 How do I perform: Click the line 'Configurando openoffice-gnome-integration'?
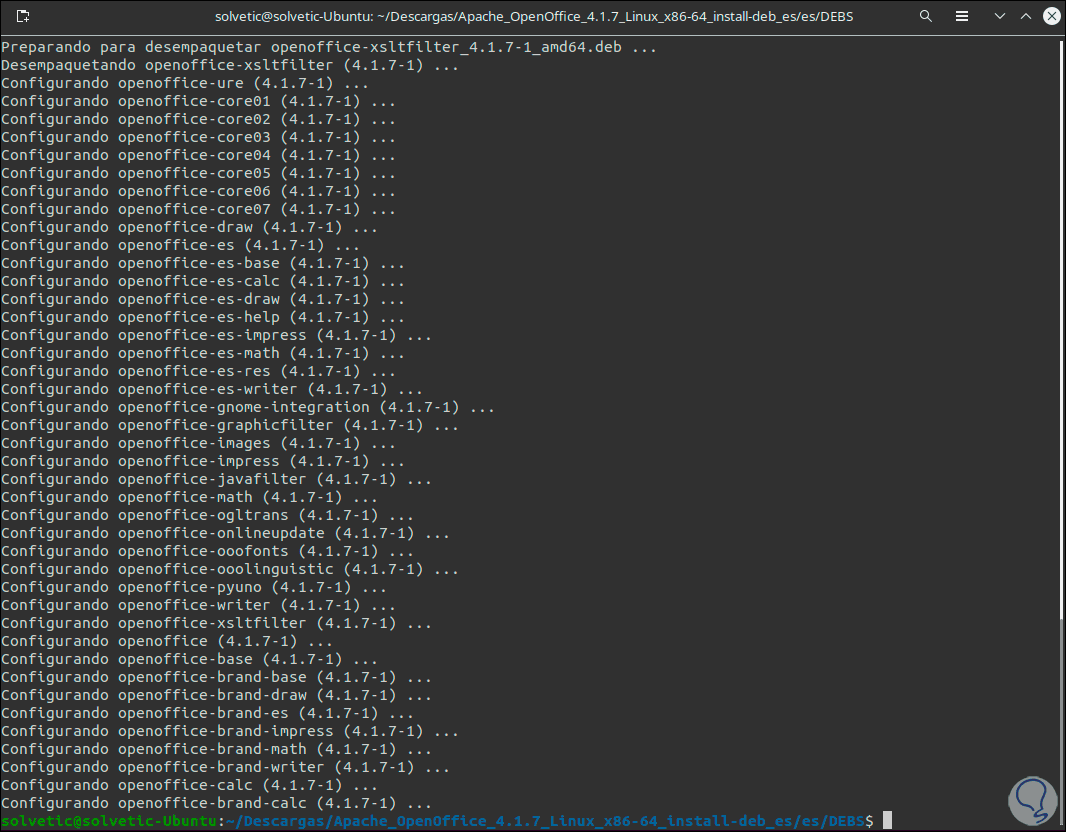[248, 407]
